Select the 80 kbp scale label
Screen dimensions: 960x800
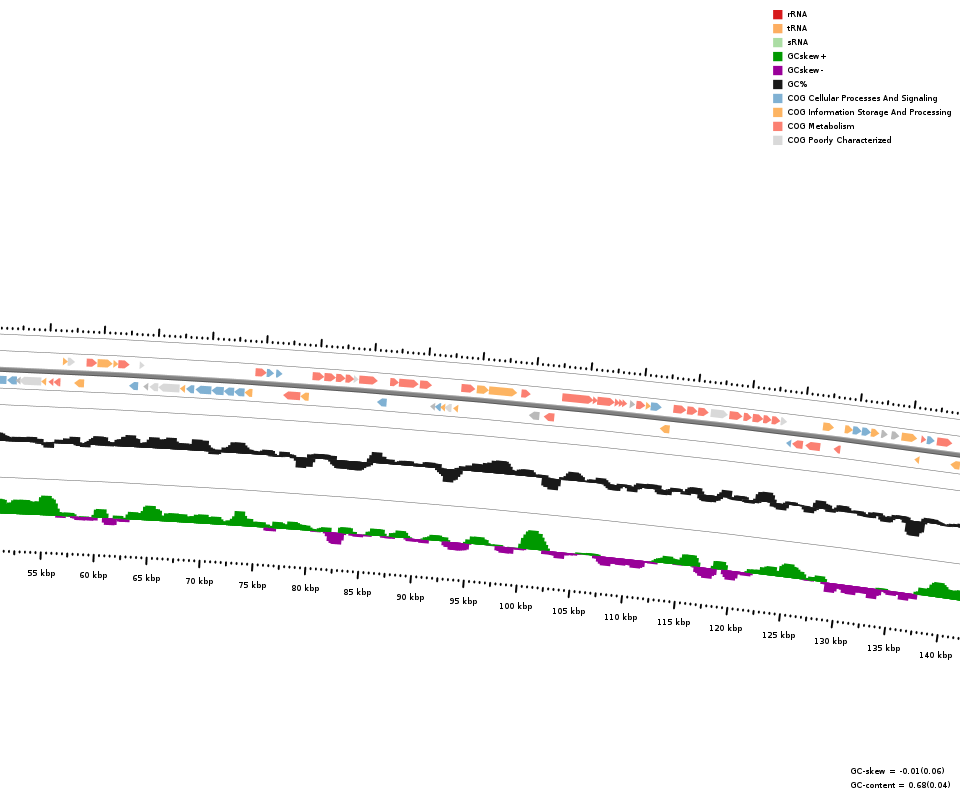[305, 588]
